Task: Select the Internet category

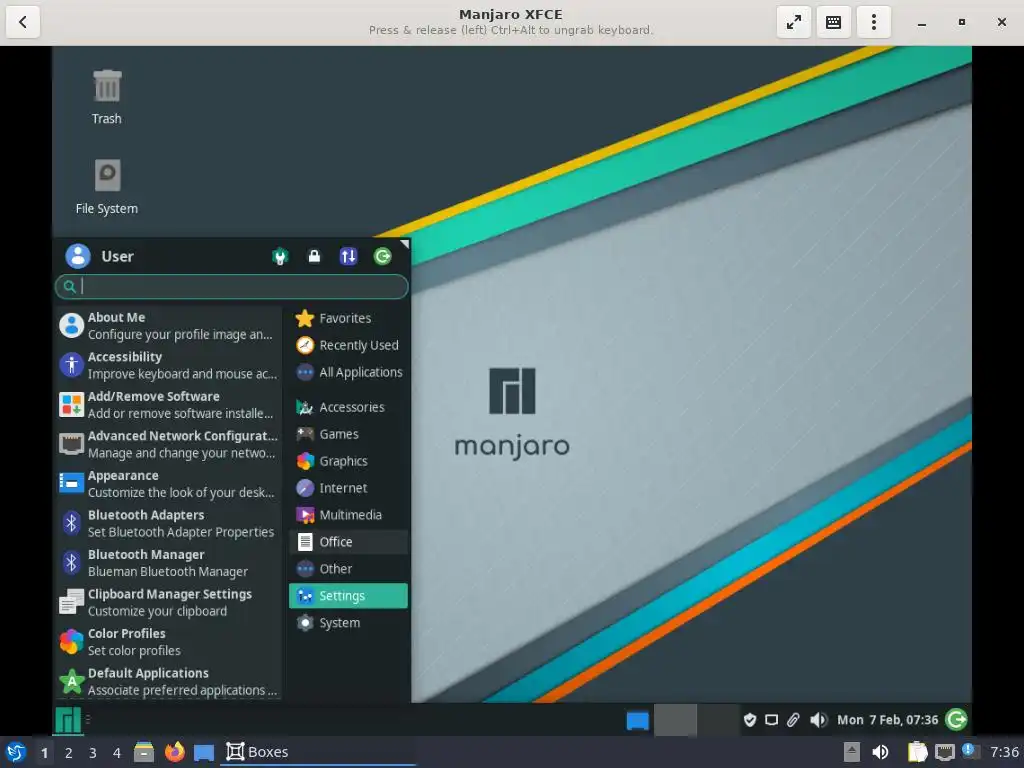Action: pos(348,488)
